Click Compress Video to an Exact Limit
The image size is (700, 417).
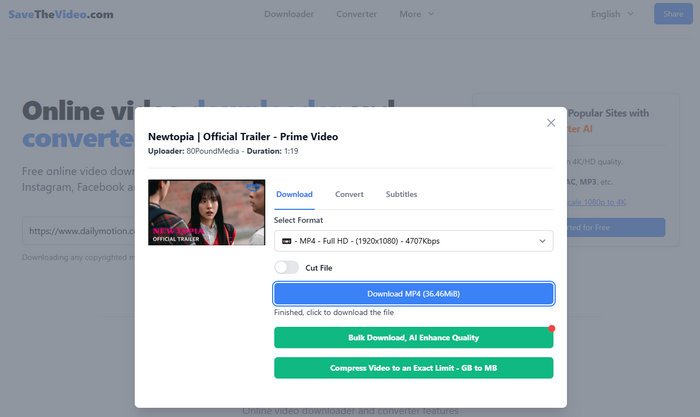click(413, 368)
